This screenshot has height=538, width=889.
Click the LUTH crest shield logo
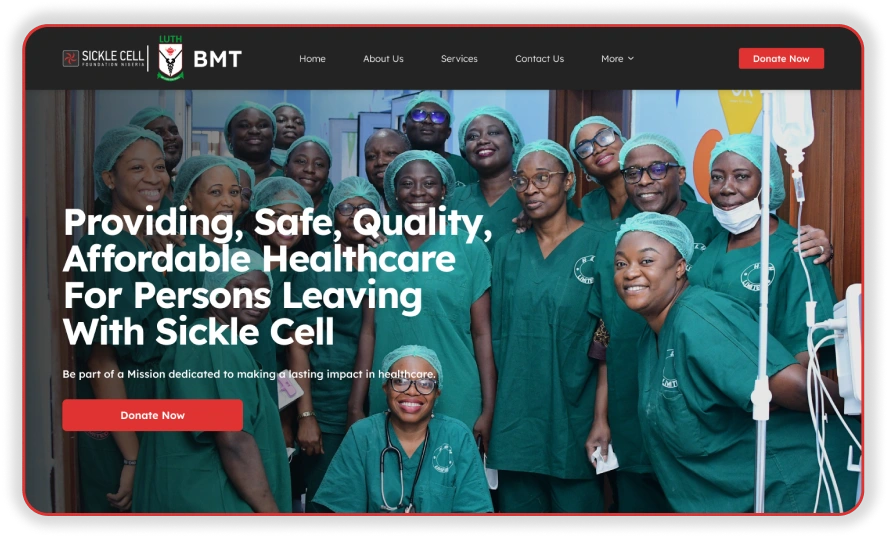coord(170,61)
